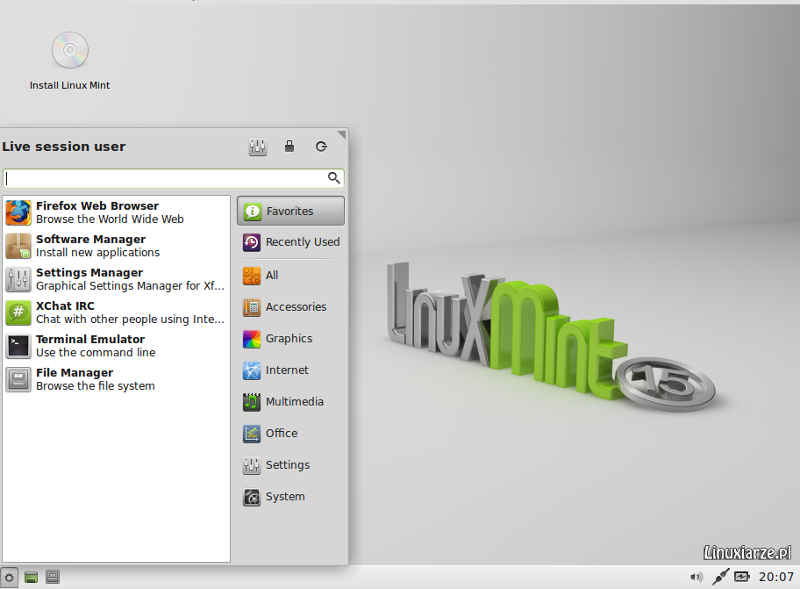Click the battery power tray icon
The image size is (800, 589).
[x=741, y=577]
